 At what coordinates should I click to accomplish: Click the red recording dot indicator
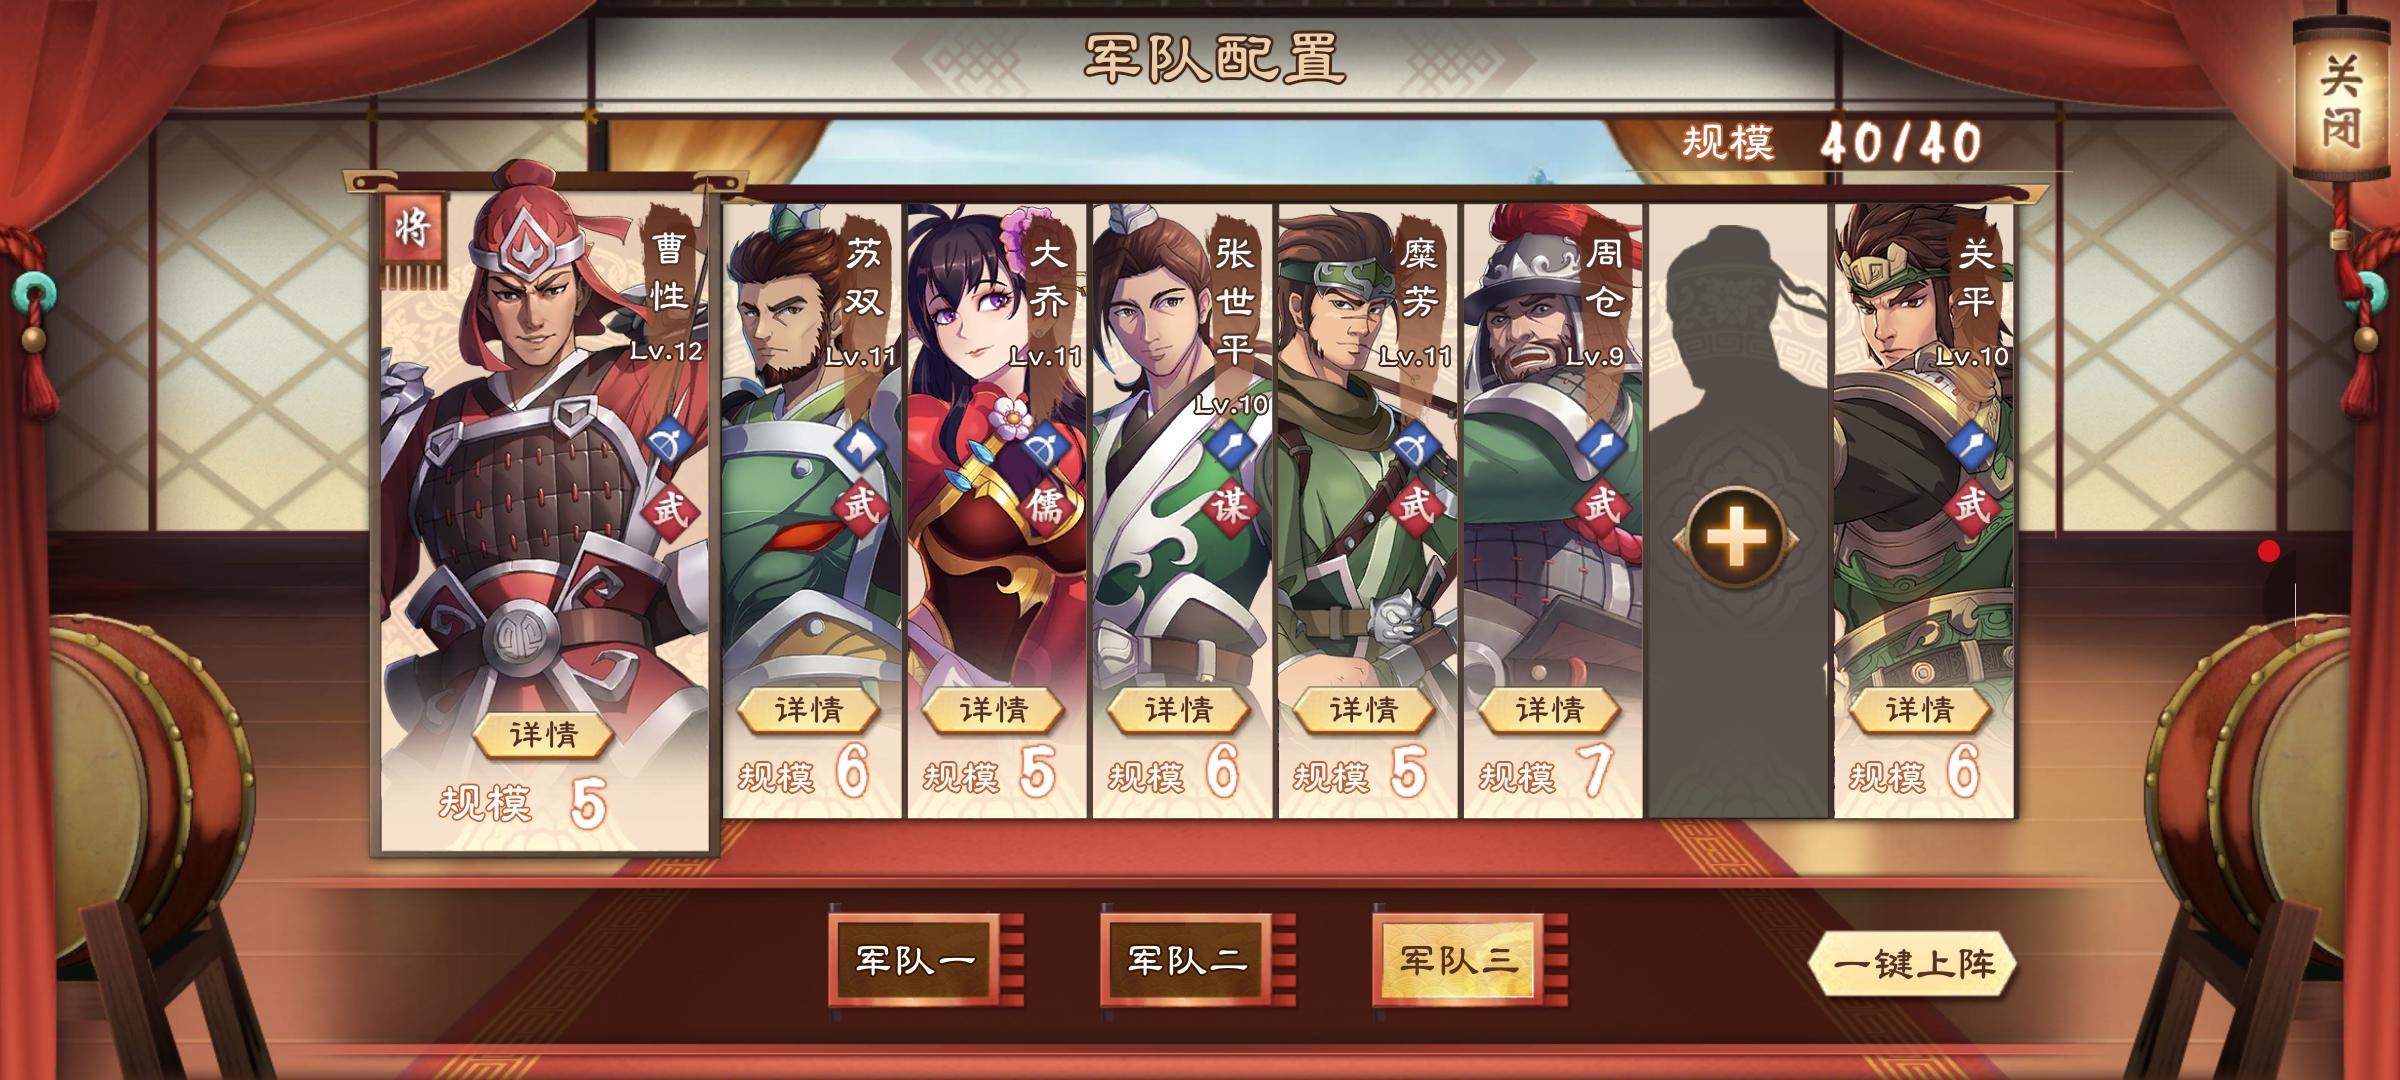(2269, 551)
